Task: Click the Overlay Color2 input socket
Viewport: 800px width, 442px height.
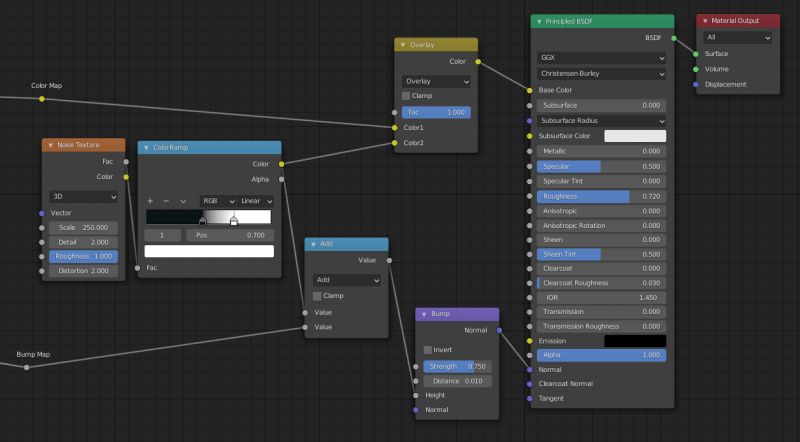Action: click(394, 143)
